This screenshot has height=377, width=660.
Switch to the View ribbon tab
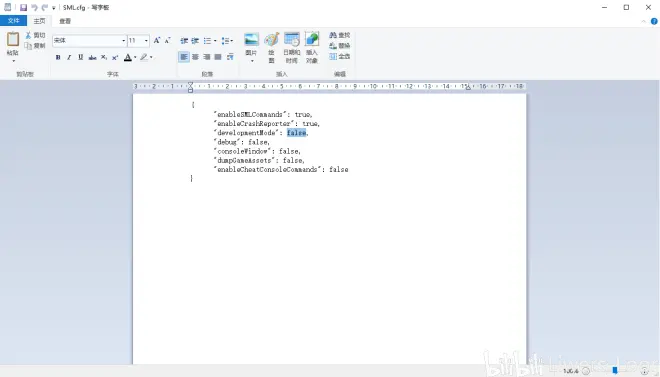(x=65, y=21)
